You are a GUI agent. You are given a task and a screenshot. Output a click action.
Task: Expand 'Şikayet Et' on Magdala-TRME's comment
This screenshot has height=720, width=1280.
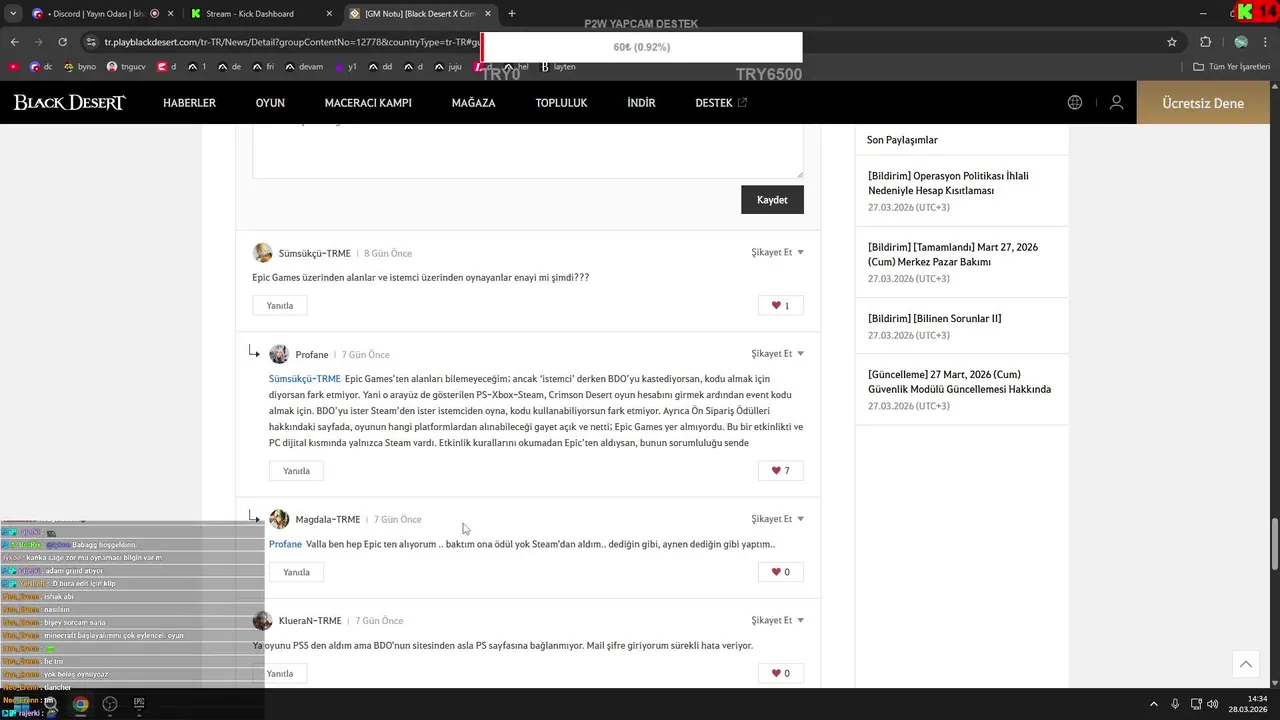coord(777,519)
